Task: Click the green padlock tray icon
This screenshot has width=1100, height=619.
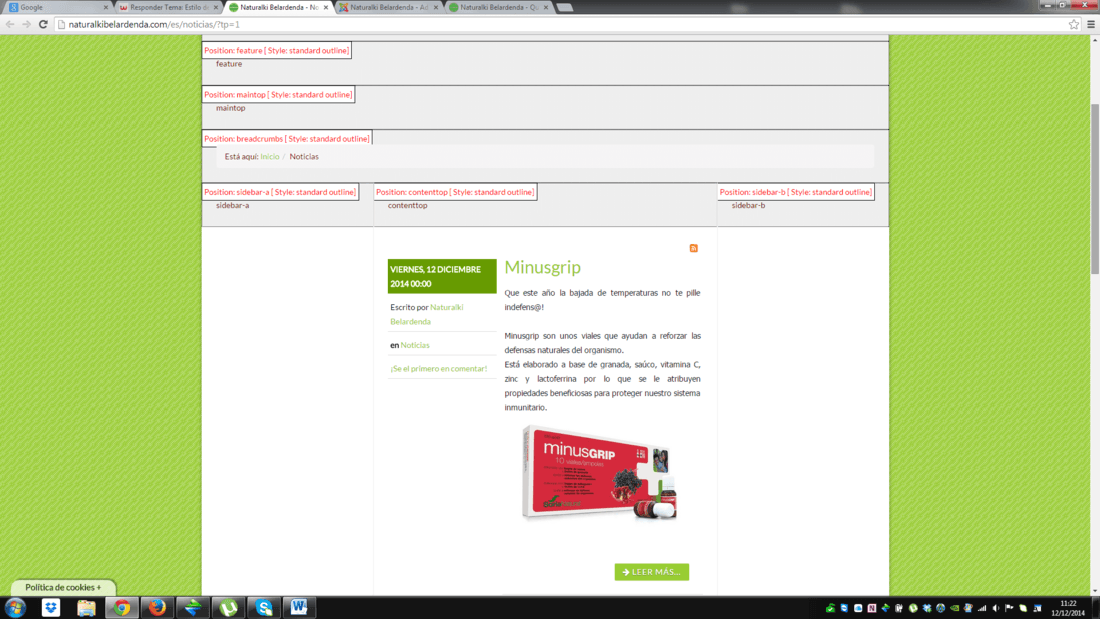Action: click(830, 608)
